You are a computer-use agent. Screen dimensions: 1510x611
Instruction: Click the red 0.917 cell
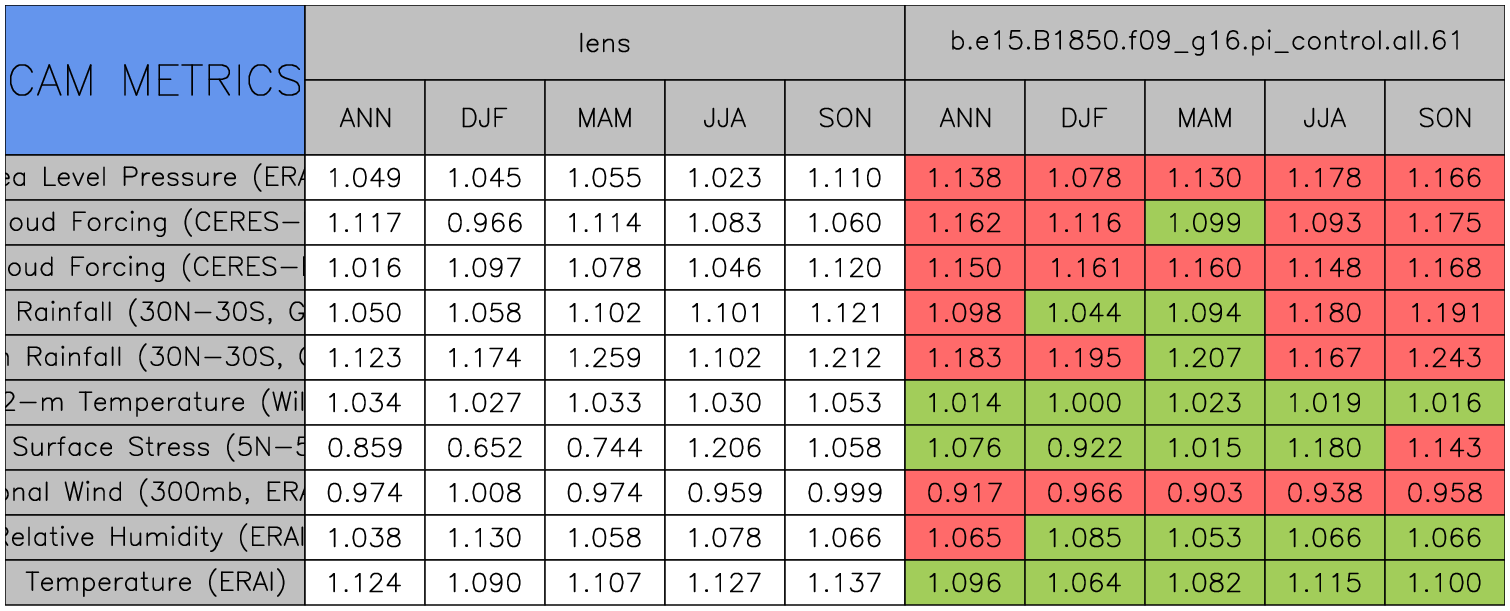tap(965, 493)
